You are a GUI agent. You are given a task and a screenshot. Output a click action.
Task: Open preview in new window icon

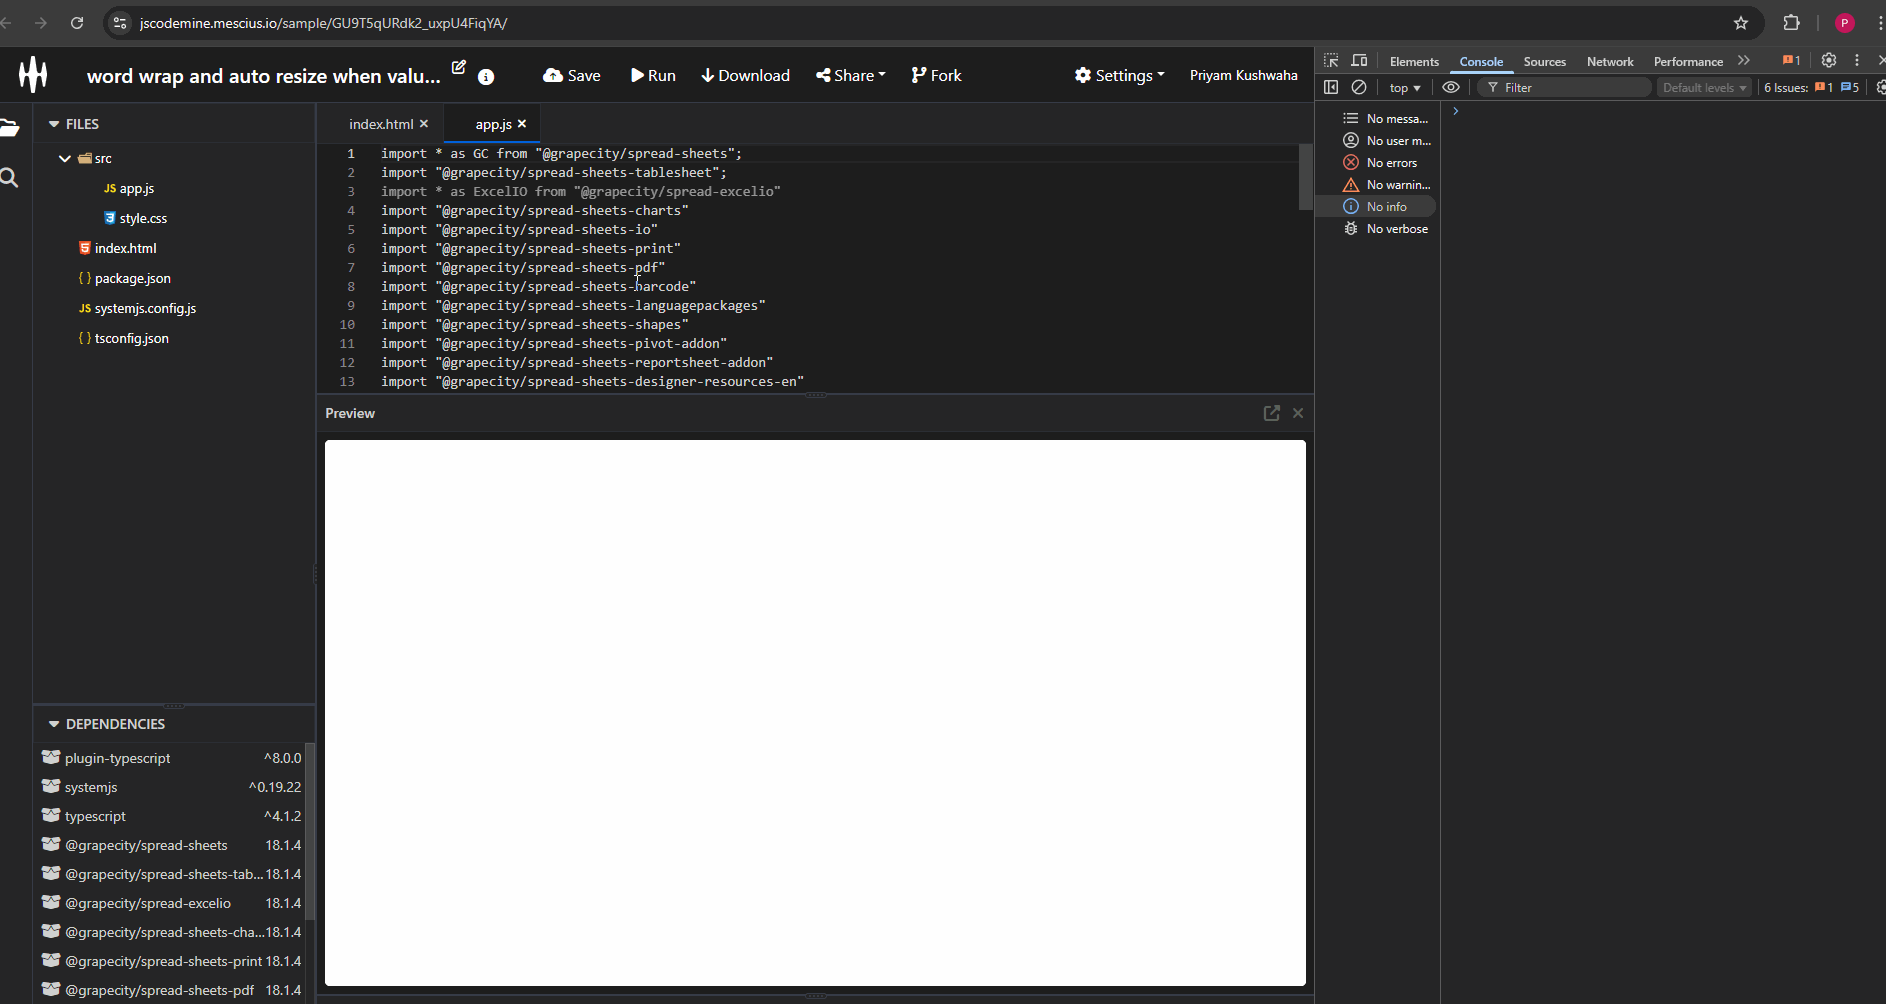pyautogui.click(x=1272, y=413)
